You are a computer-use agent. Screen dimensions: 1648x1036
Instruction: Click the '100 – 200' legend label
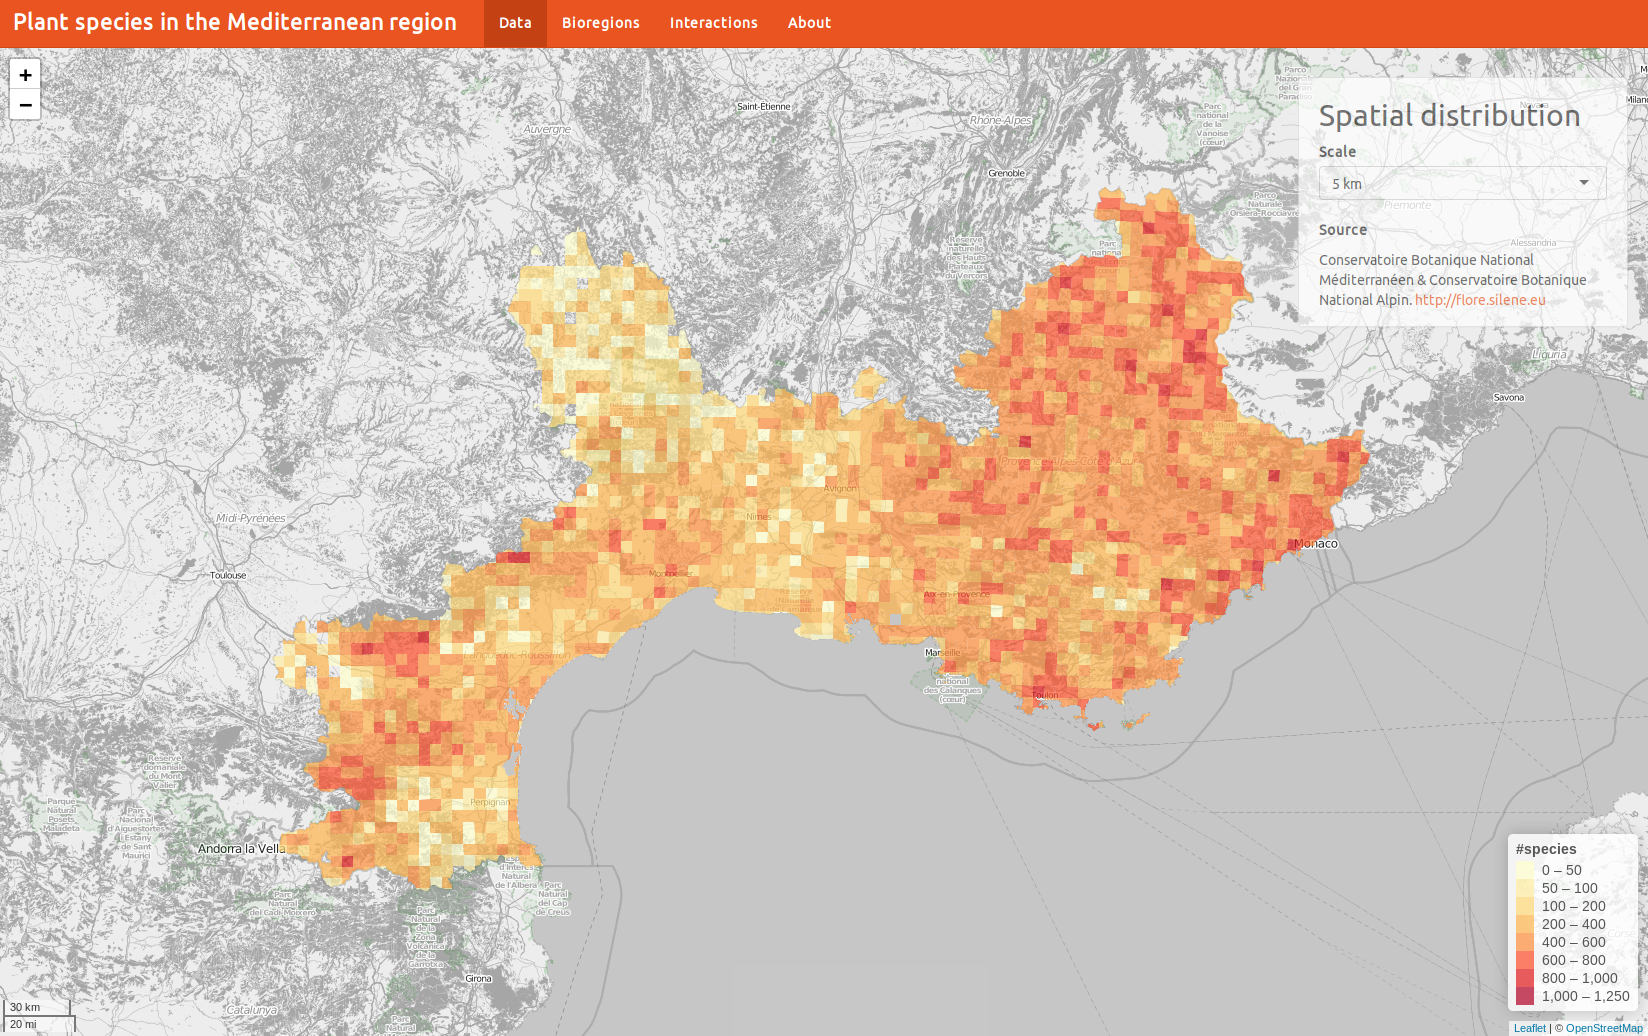point(1574,906)
